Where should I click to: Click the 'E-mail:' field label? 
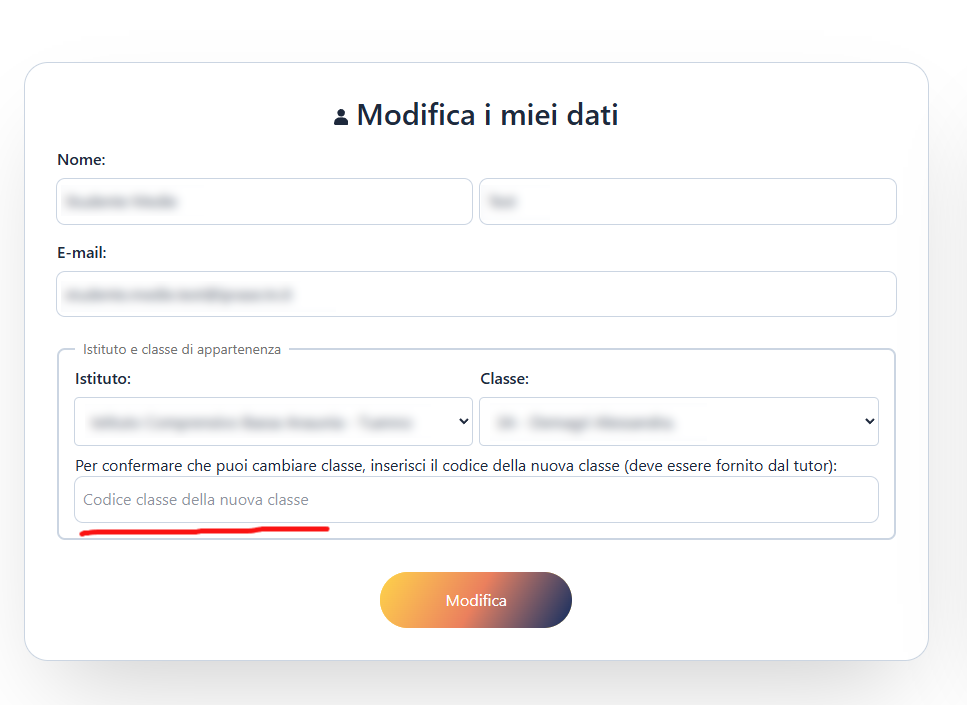pos(82,253)
